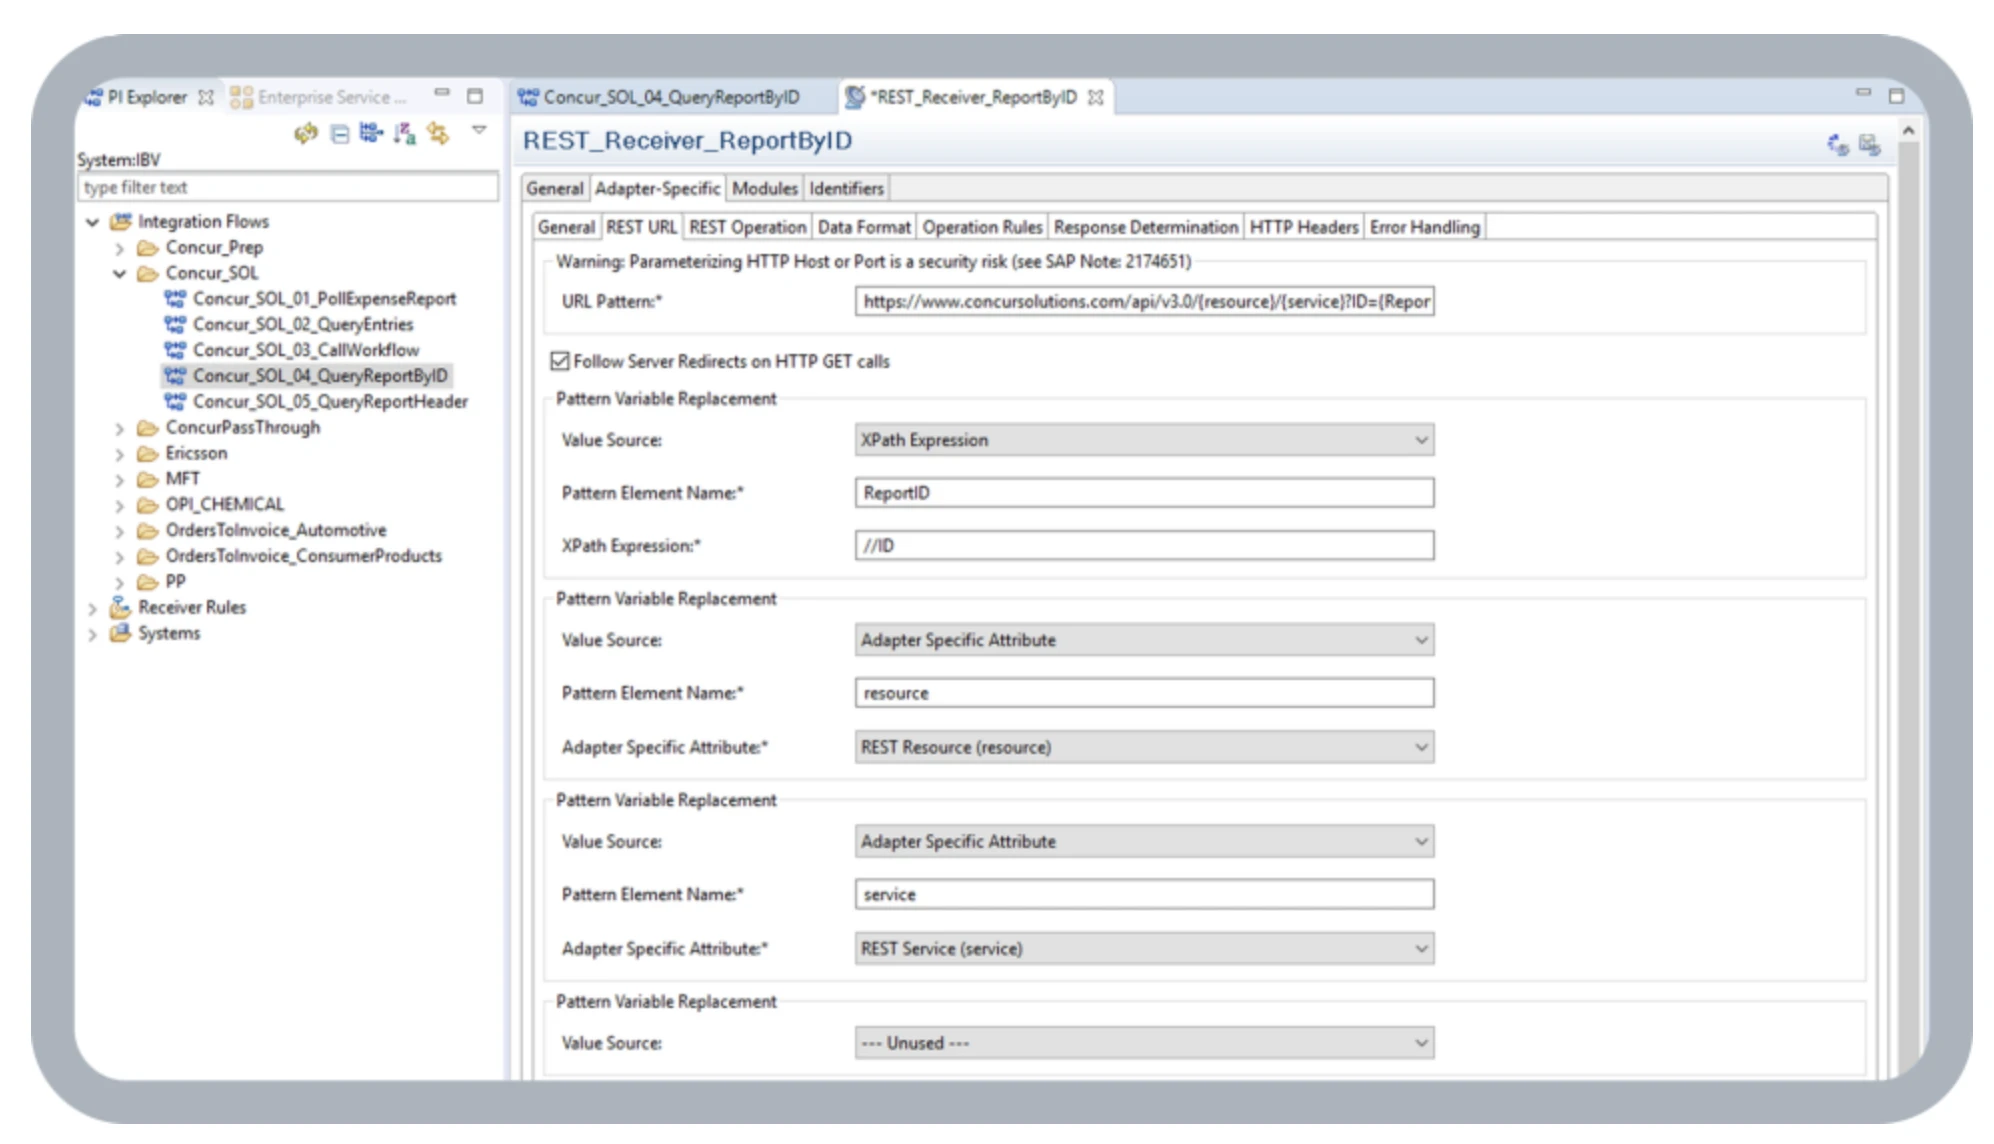The width and height of the screenshot is (1994, 1144).
Task: Click the second editor toolbar icon near title
Action: point(1869,145)
